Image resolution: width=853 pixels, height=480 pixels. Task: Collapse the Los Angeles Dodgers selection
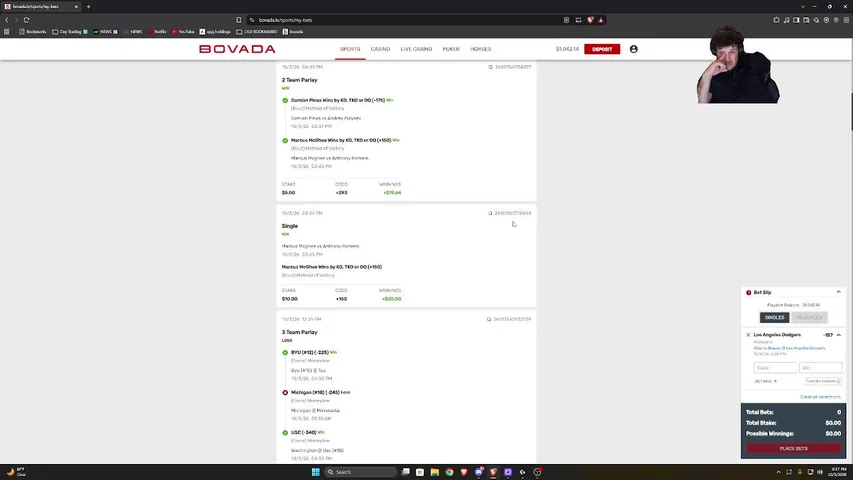pyautogui.click(x=839, y=335)
